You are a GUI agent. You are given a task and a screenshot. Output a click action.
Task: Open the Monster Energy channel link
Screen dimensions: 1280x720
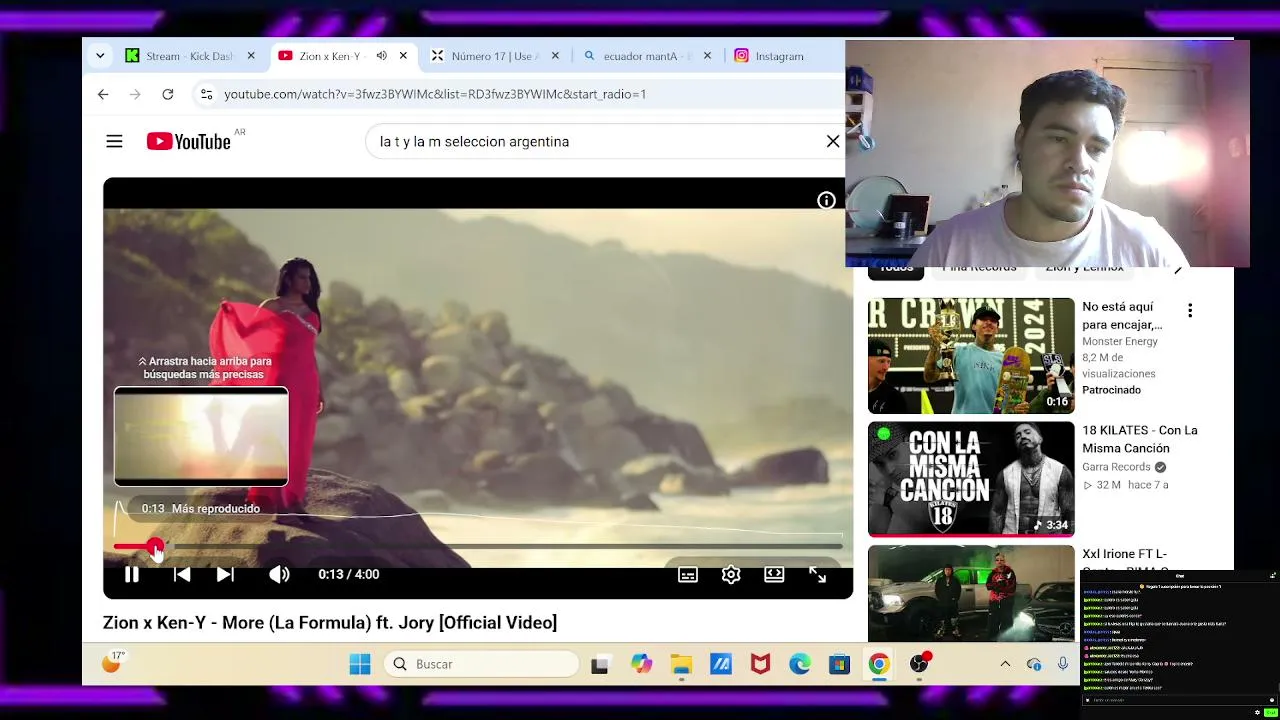(x=1119, y=342)
